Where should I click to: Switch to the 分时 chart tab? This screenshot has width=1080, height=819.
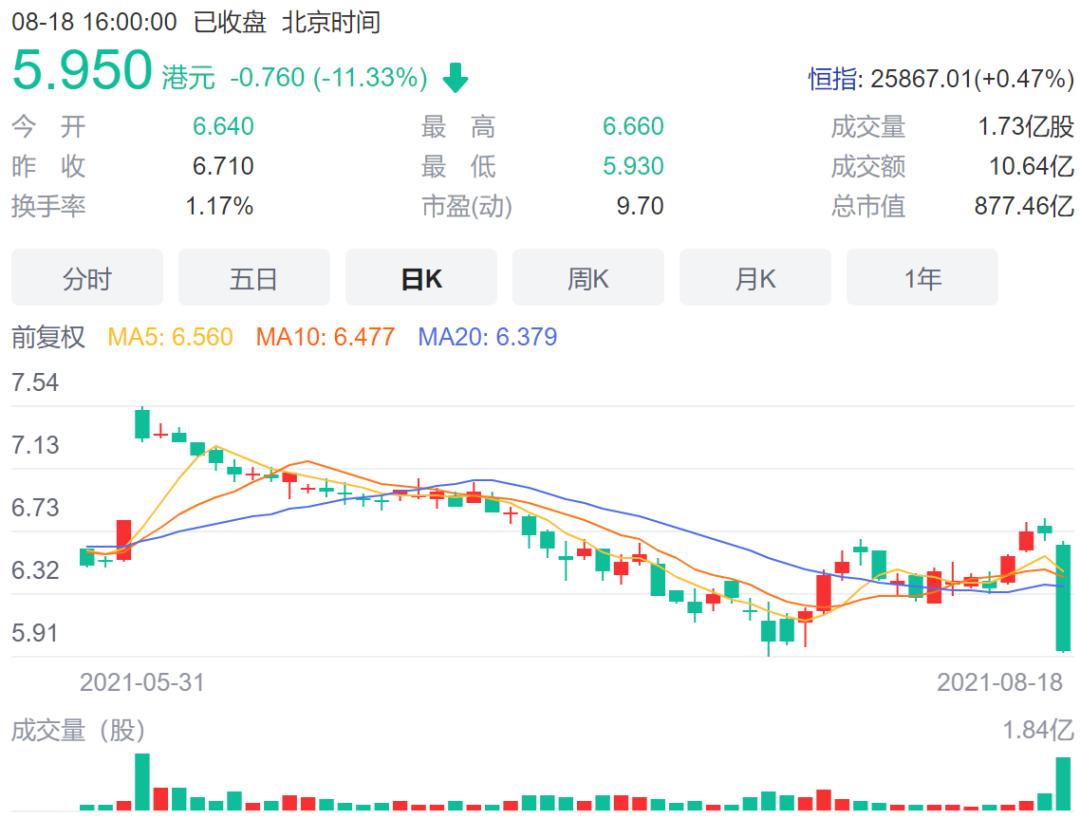click(87, 278)
